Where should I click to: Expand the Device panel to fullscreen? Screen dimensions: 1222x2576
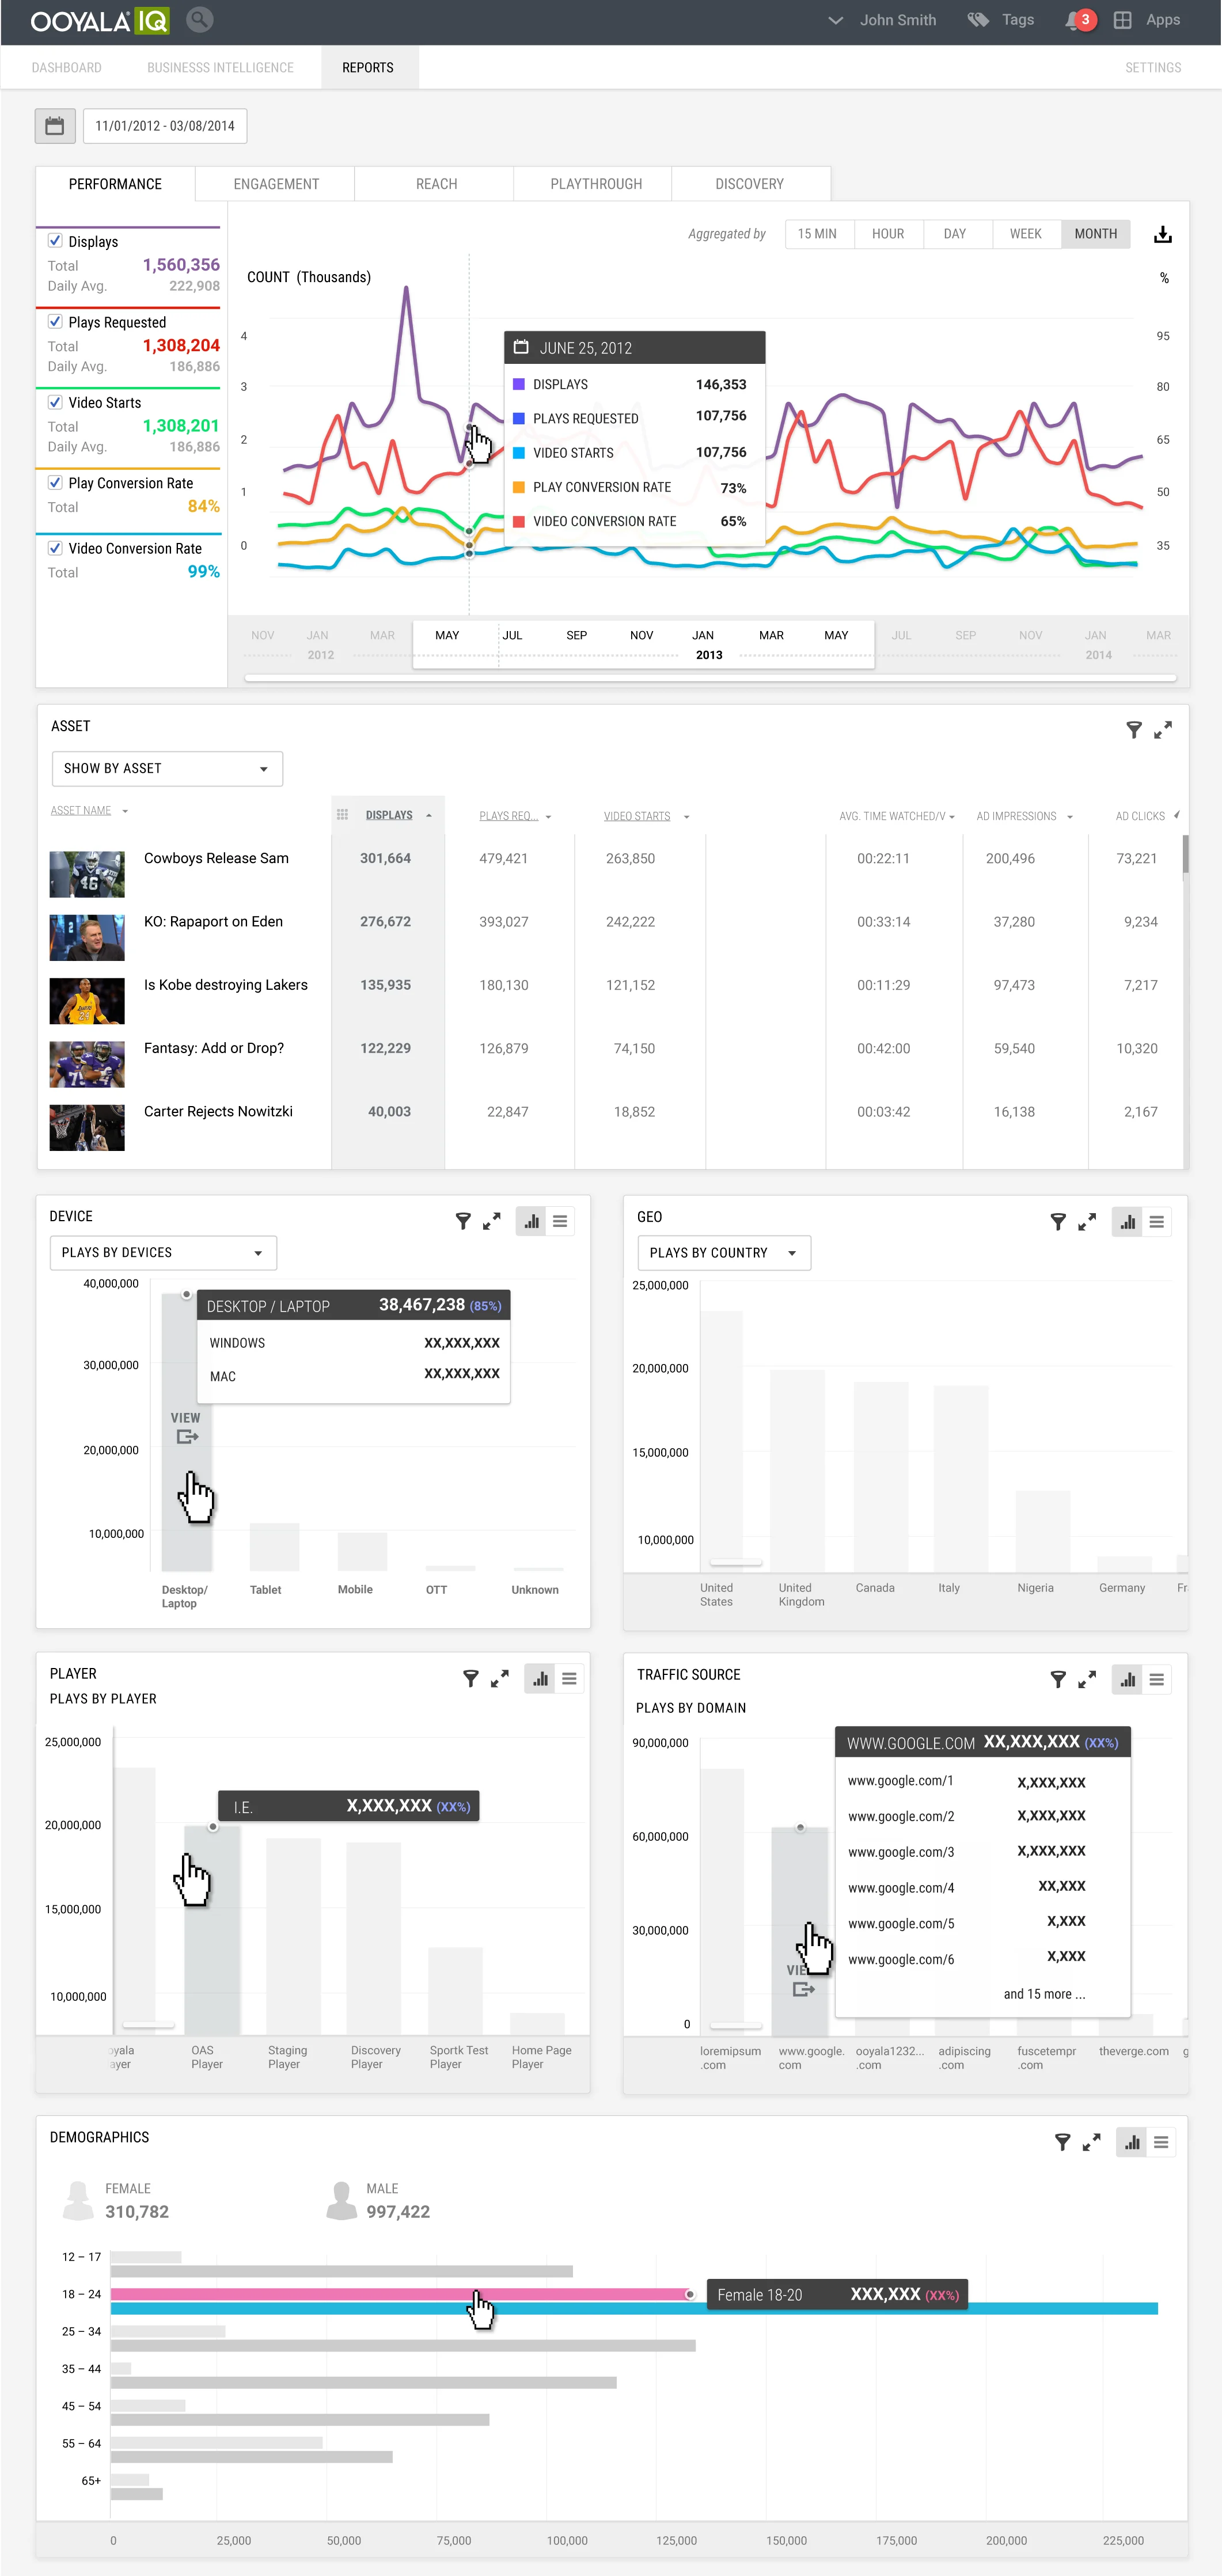(491, 1221)
